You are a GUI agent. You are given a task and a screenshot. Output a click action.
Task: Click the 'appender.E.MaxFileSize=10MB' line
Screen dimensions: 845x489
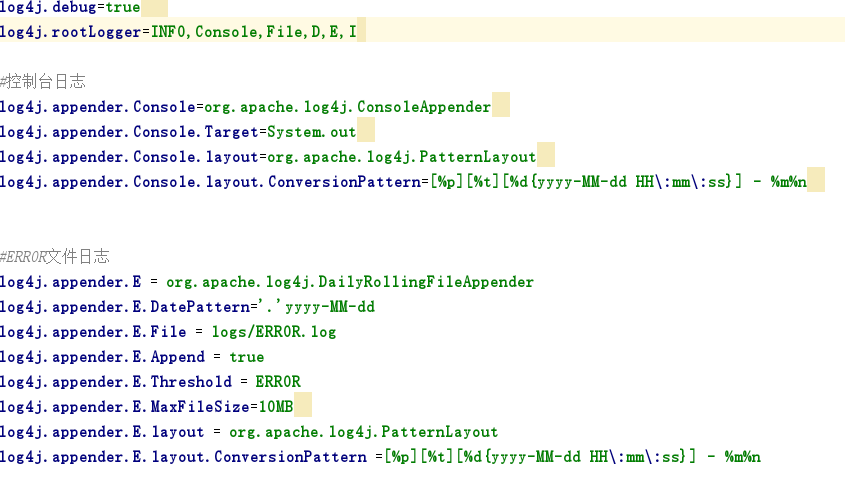click(147, 407)
